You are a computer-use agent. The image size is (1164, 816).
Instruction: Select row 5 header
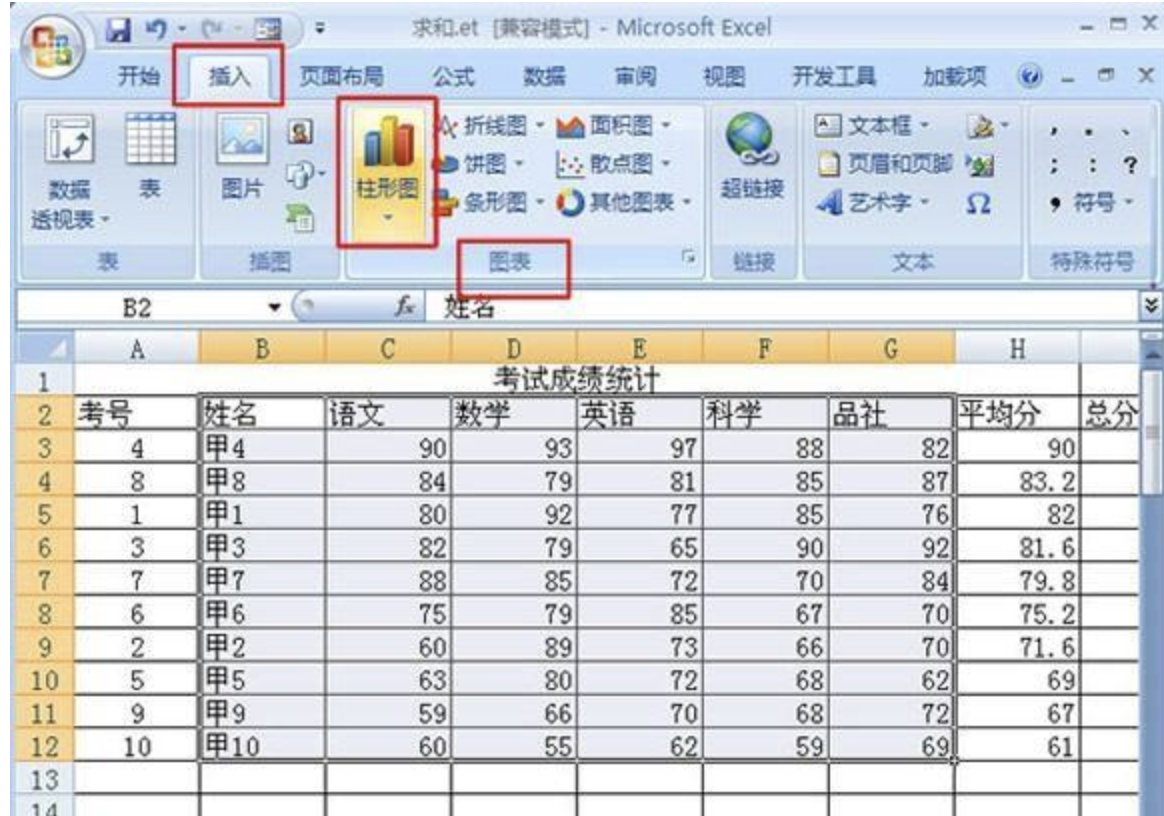point(45,514)
